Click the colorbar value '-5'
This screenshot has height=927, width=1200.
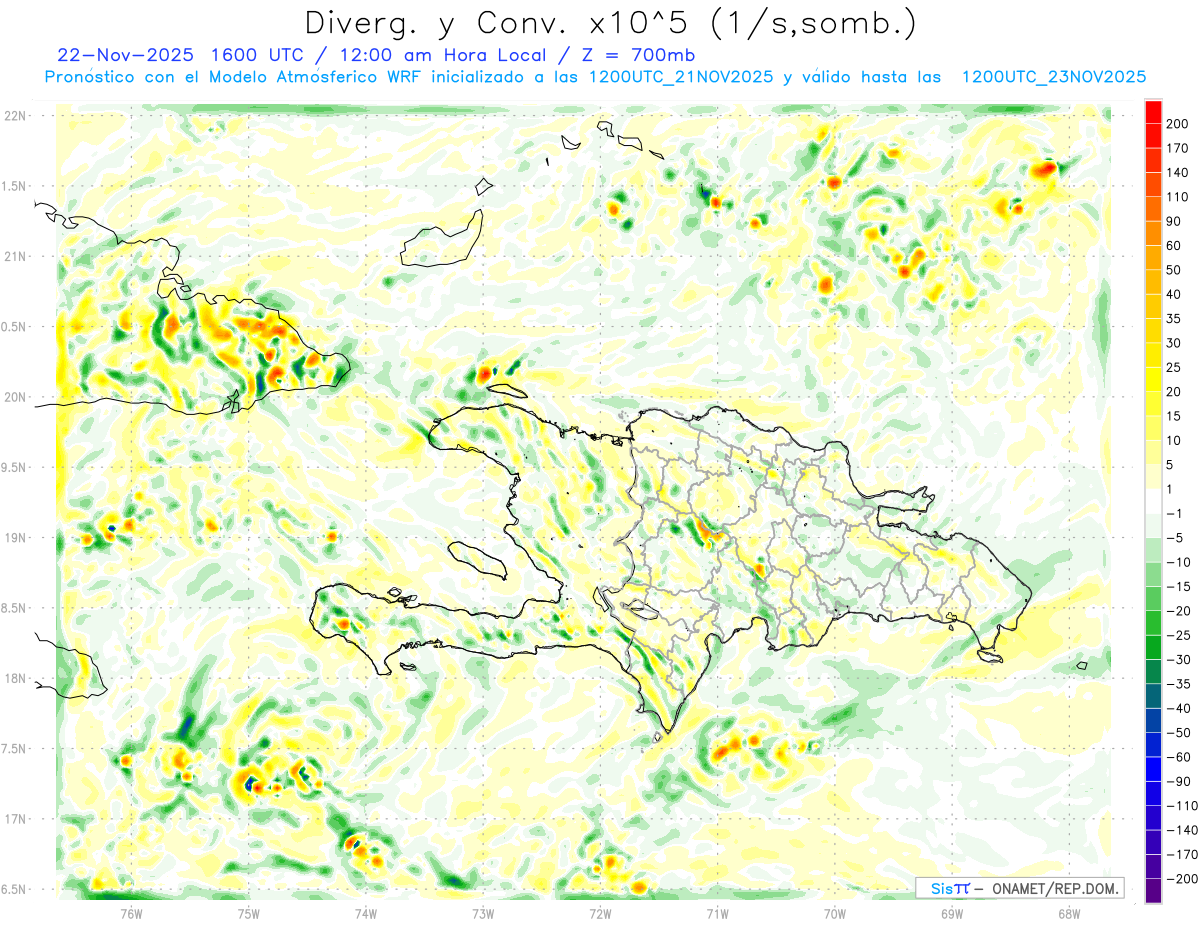pos(1175,538)
